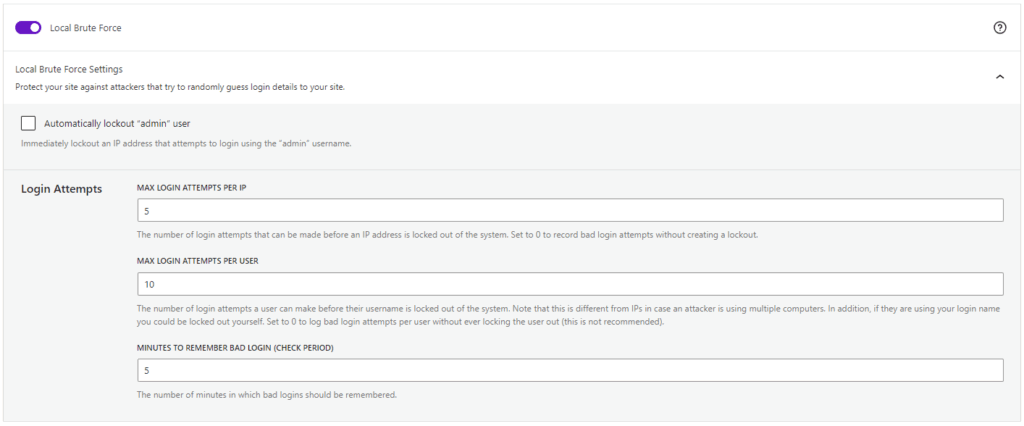Collapse Local Brute Force Settings chevron
This screenshot has height=426, width=1024.
pyautogui.click(x=999, y=77)
